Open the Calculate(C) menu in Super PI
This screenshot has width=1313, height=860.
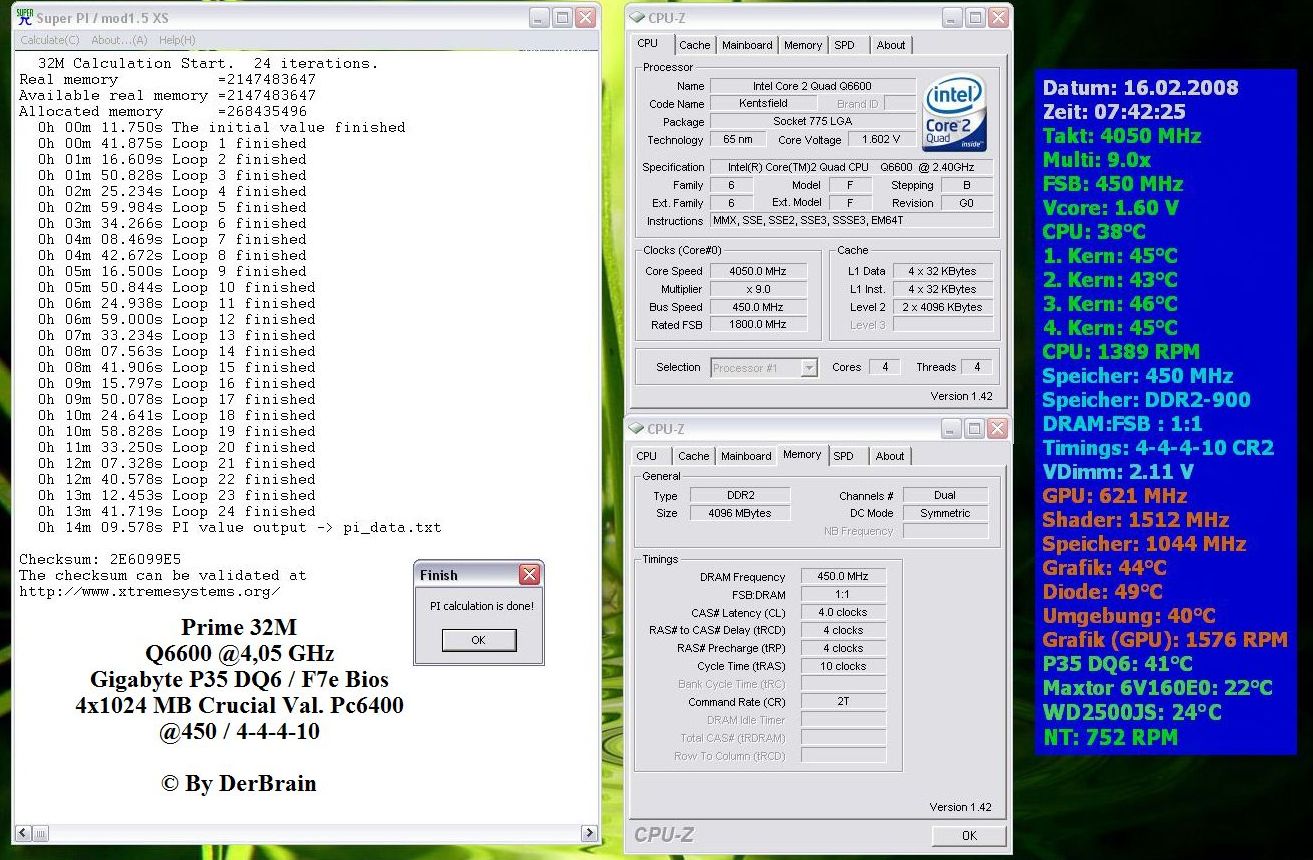point(50,40)
